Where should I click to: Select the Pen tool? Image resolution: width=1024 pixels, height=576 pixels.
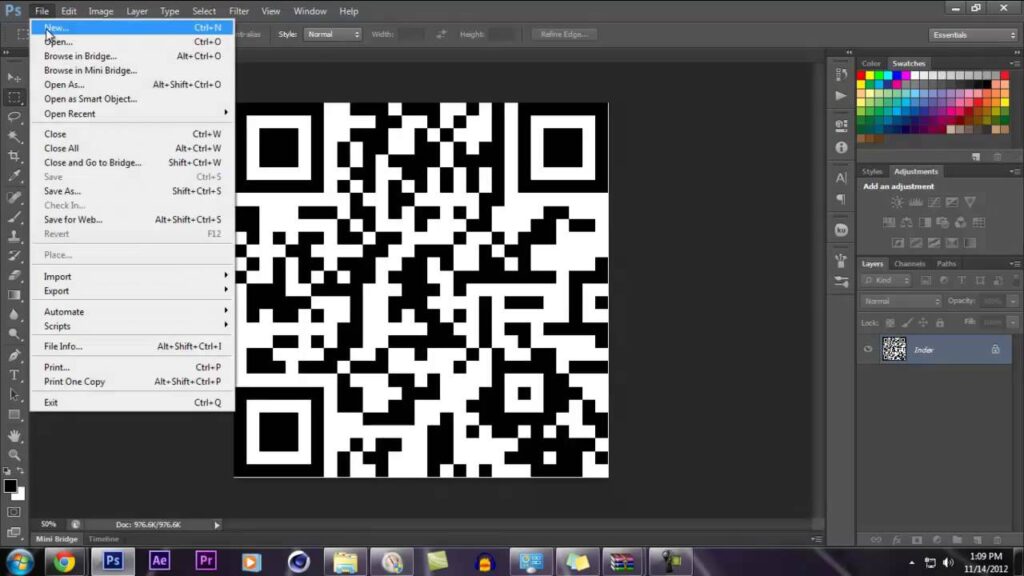tap(14, 355)
